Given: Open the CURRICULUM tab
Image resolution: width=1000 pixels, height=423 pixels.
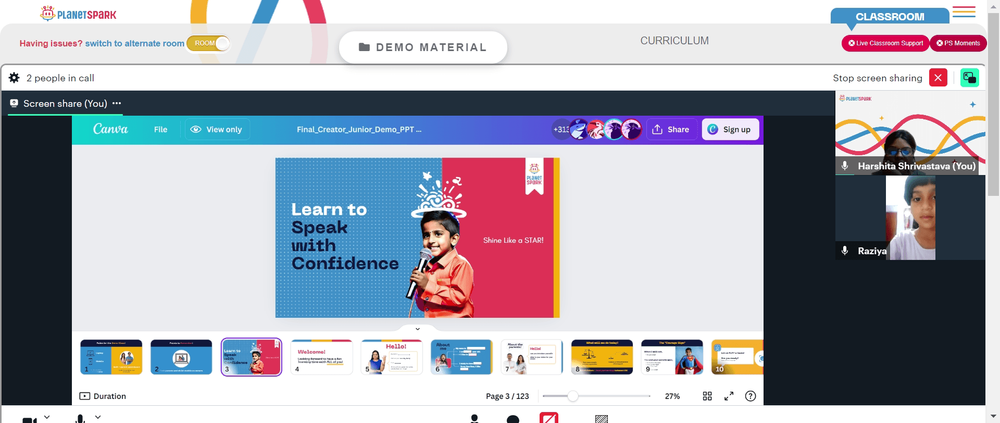Looking at the screenshot, I should point(674,41).
